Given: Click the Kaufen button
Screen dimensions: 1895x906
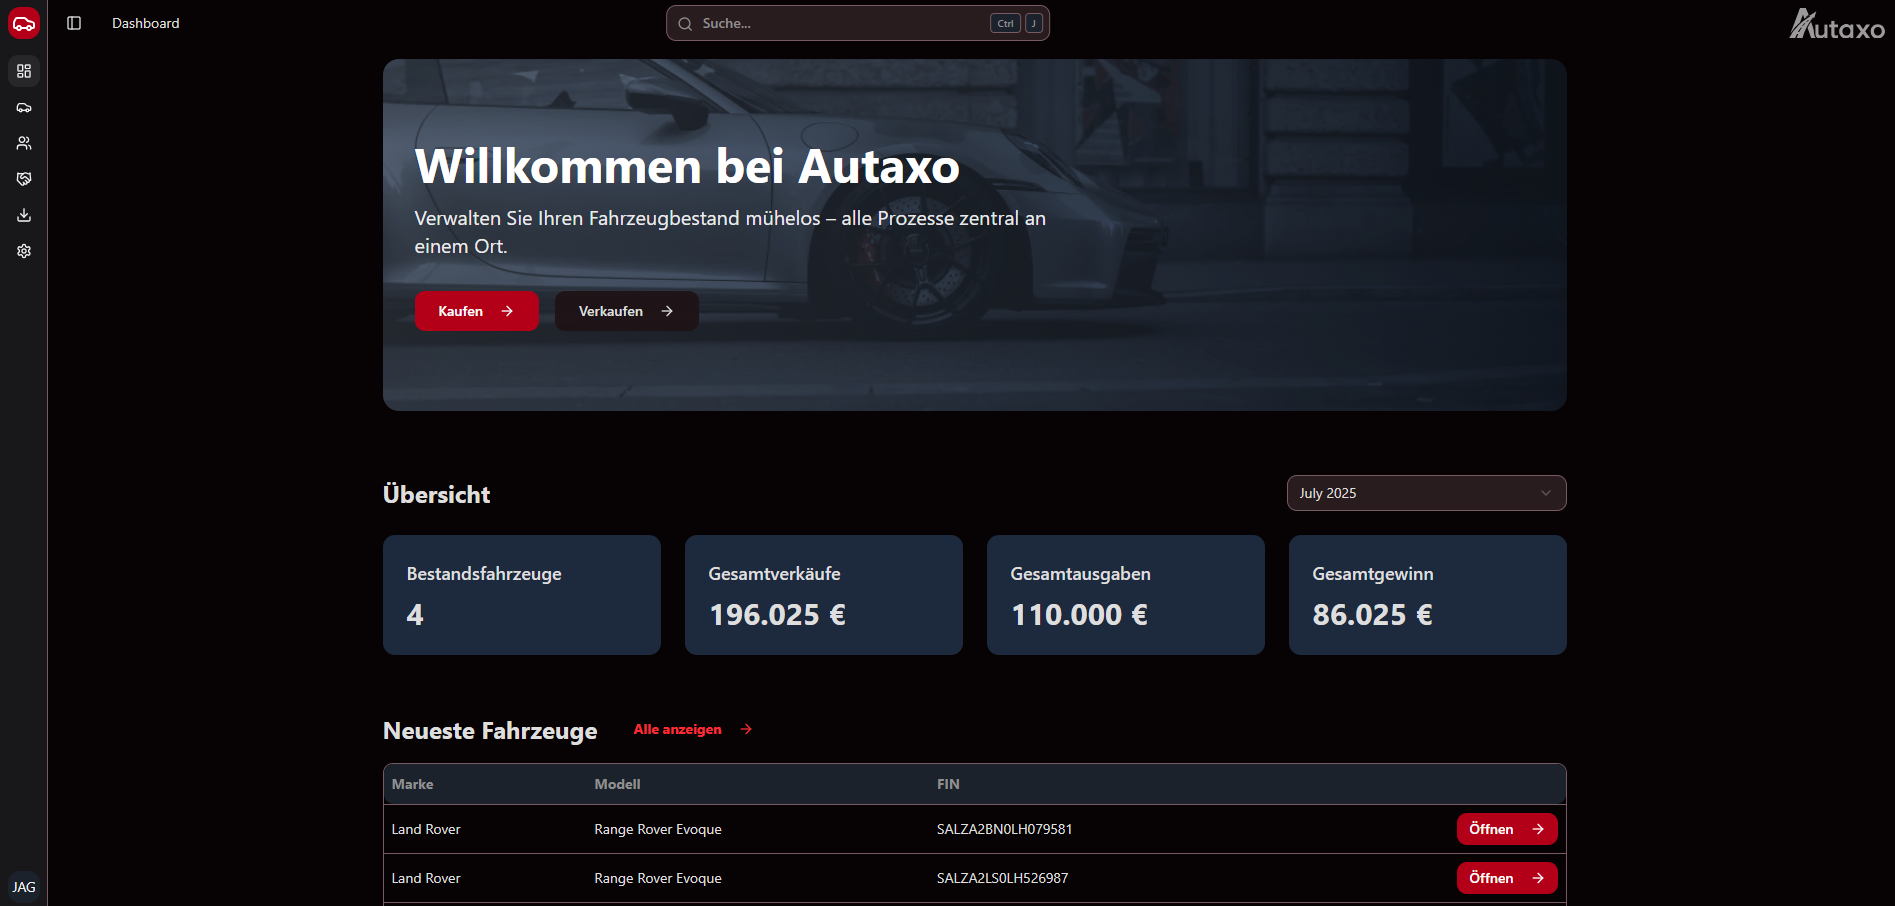Looking at the screenshot, I should click(x=477, y=311).
